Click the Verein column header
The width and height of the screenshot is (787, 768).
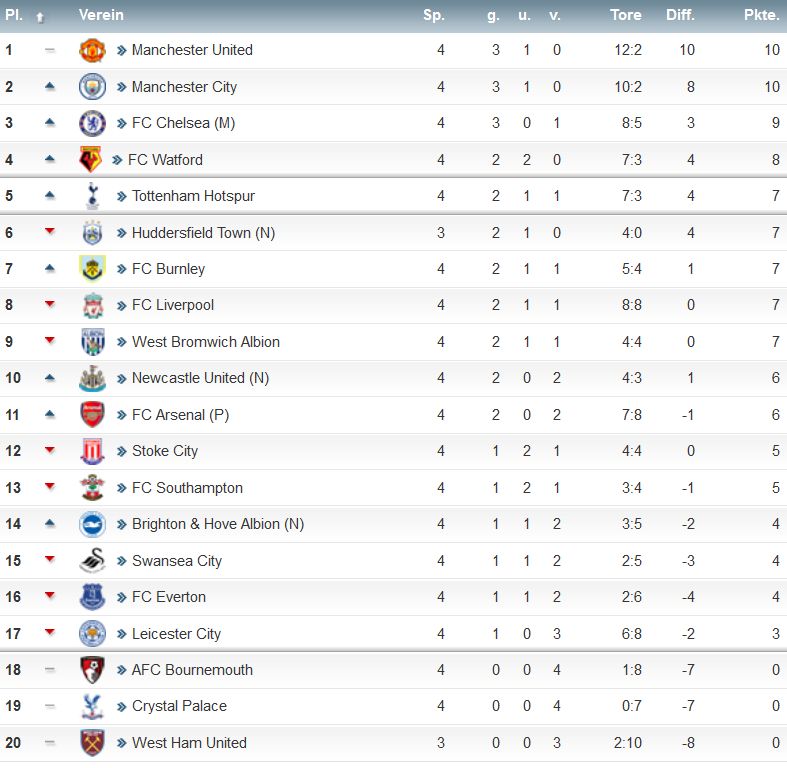click(x=101, y=15)
